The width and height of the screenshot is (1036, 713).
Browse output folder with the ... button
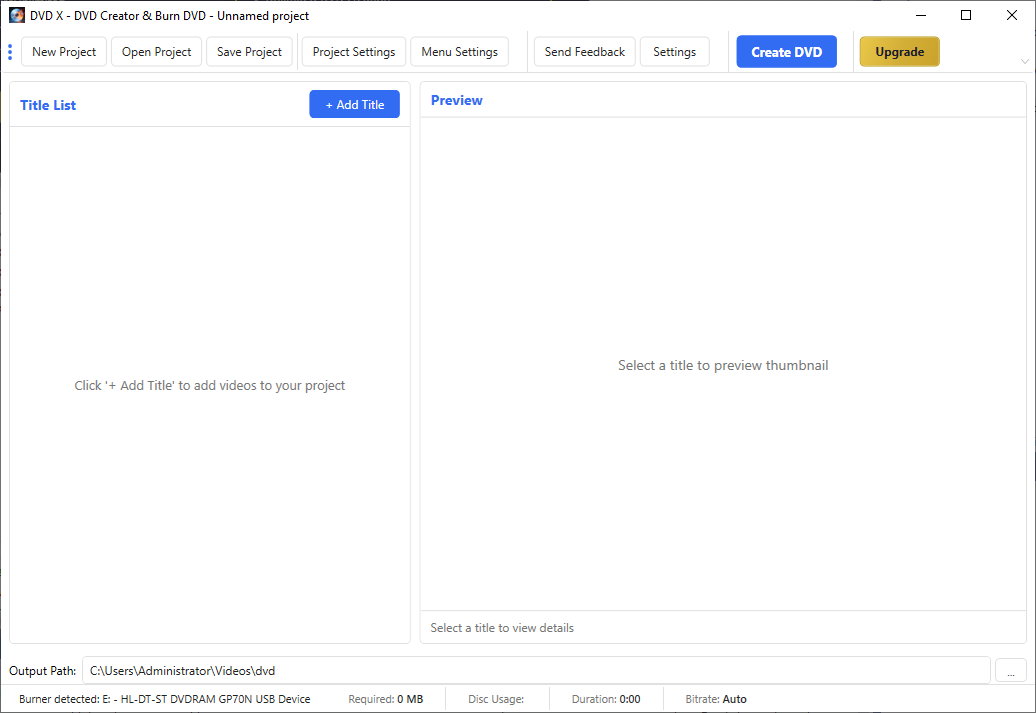[x=1010, y=671]
